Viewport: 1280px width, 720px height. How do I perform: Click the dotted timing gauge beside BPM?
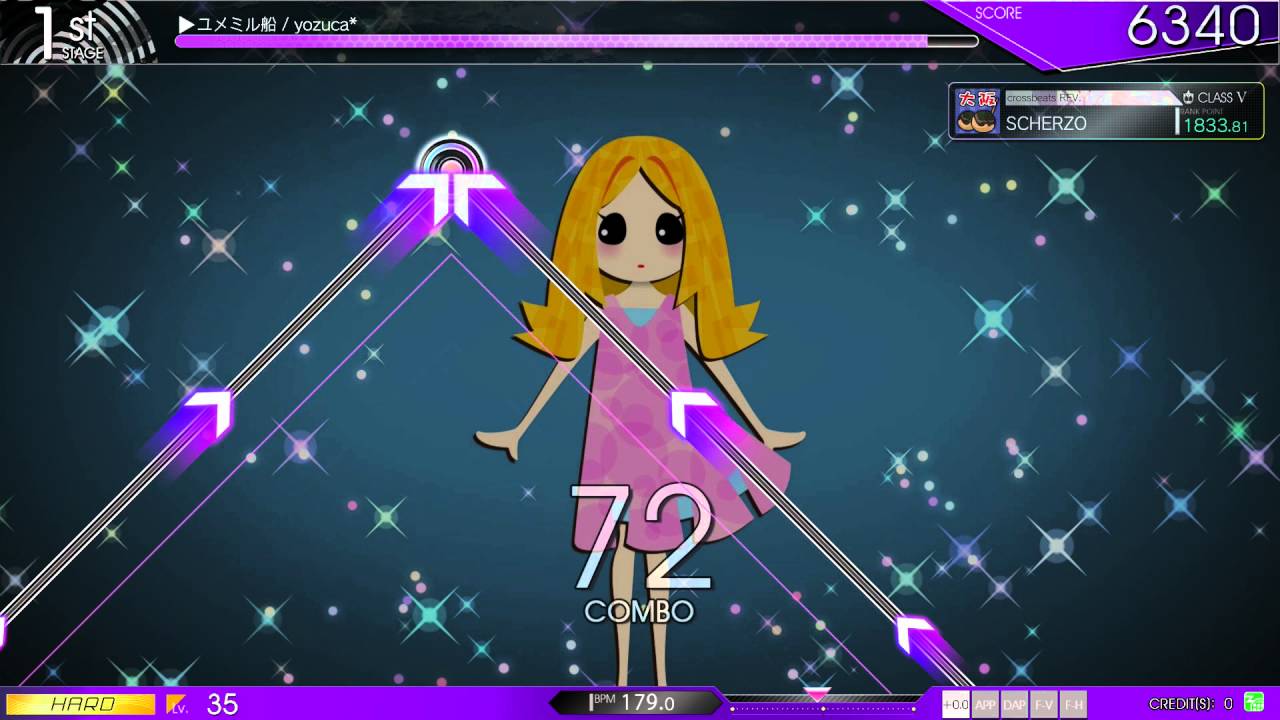(x=822, y=708)
